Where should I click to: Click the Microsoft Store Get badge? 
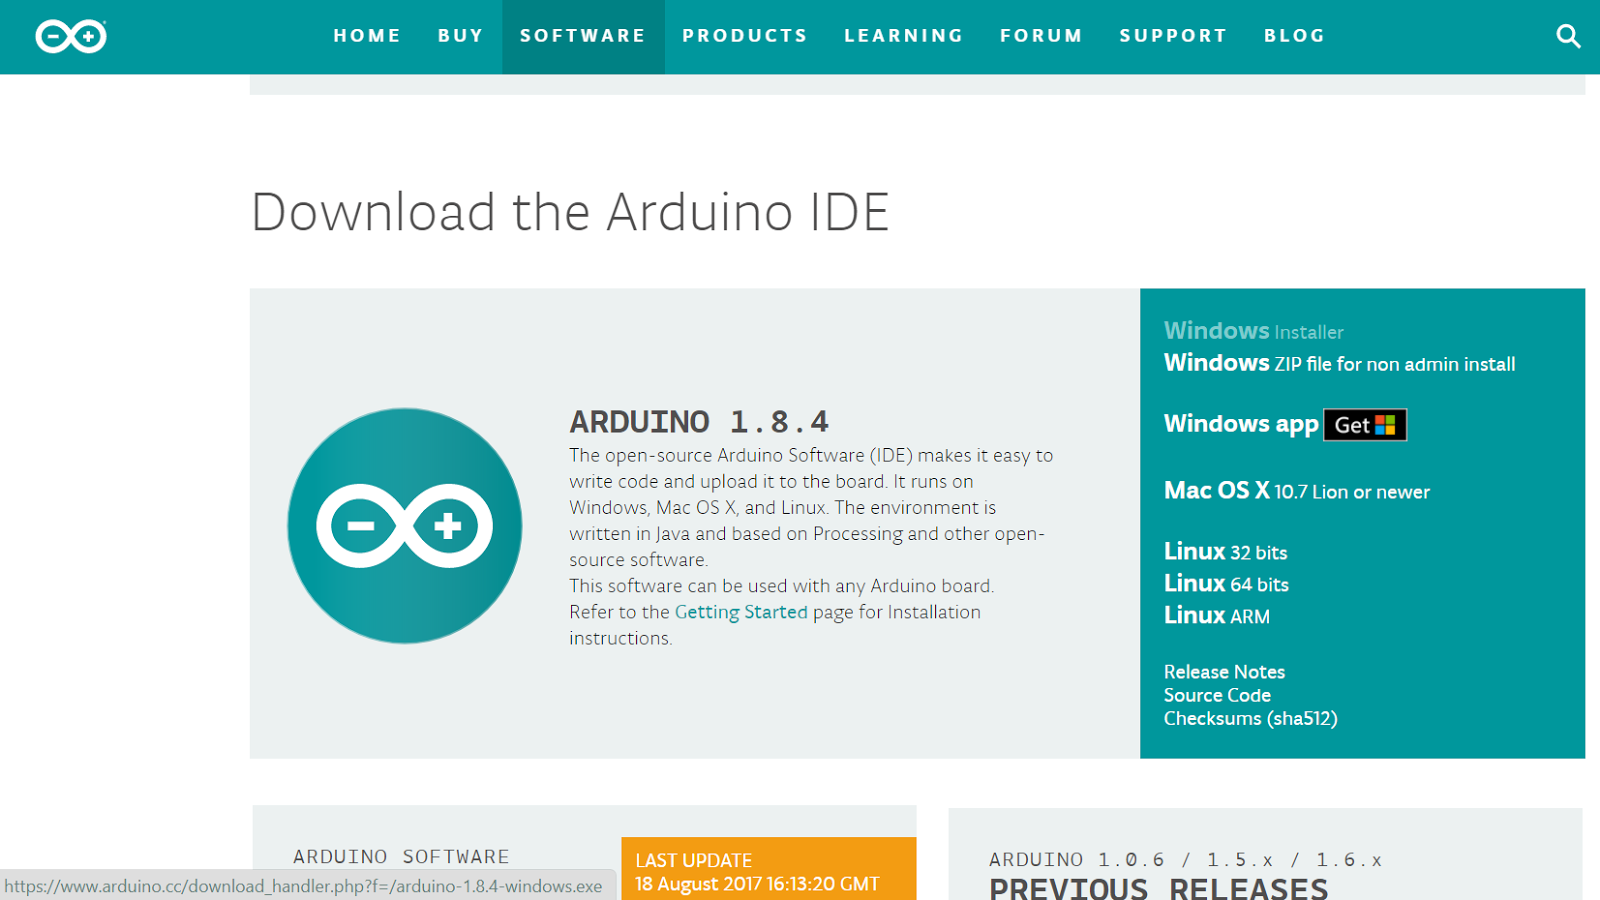click(x=1364, y=424)
